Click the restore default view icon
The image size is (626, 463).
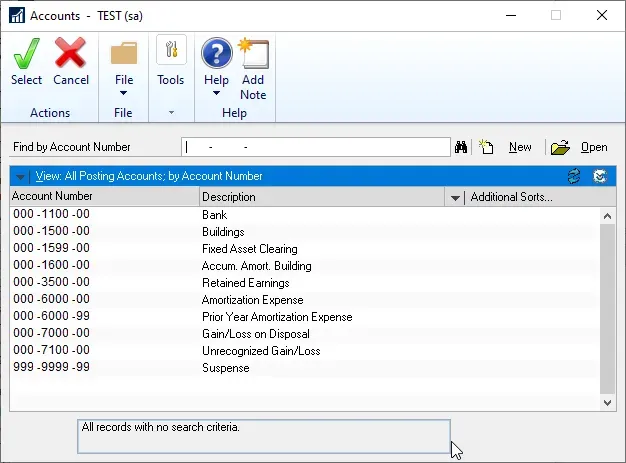pyautogui.click(x=600, y=176)
